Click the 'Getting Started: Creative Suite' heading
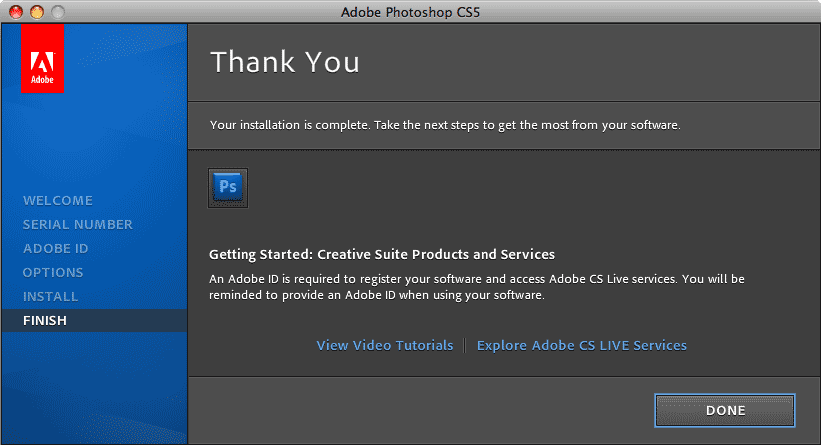Screen dimensions: 821x445 tap(382, 254)
